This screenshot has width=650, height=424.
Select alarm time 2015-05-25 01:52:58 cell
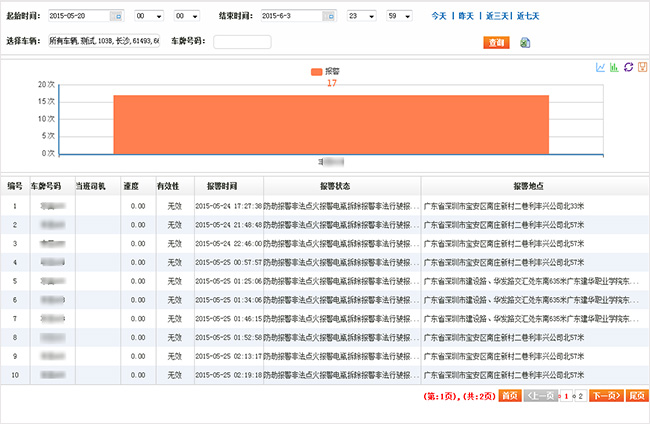(228, 337)
